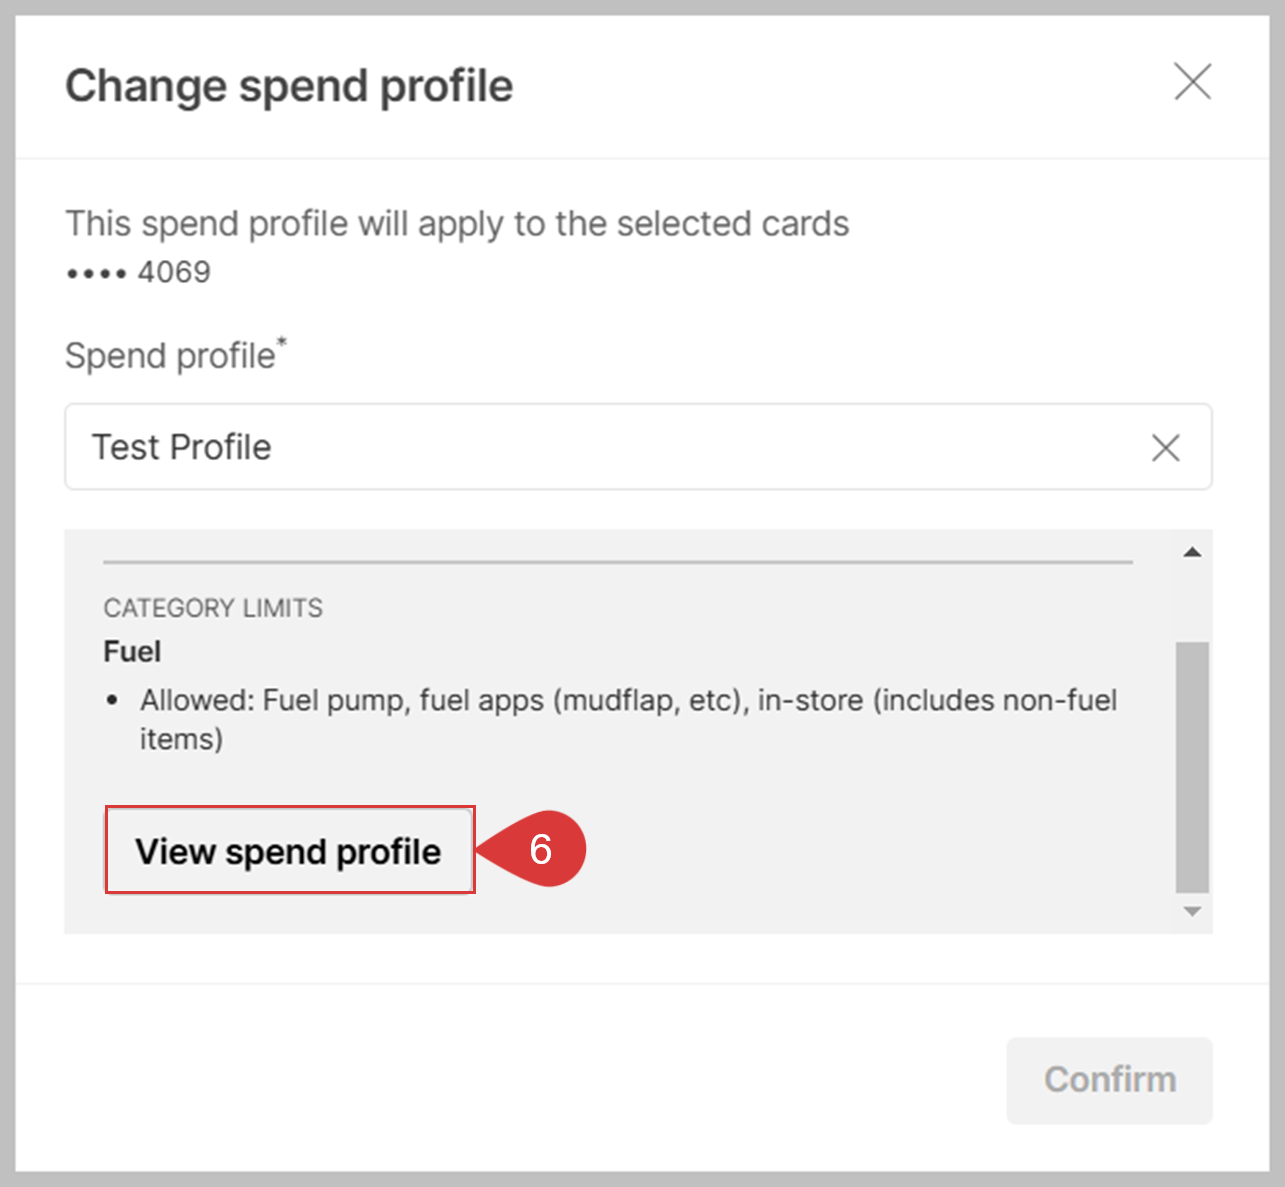Click the required asterisk beside Spend profile
This screenshot has height=1187, width=1285.
click(282, 343)
